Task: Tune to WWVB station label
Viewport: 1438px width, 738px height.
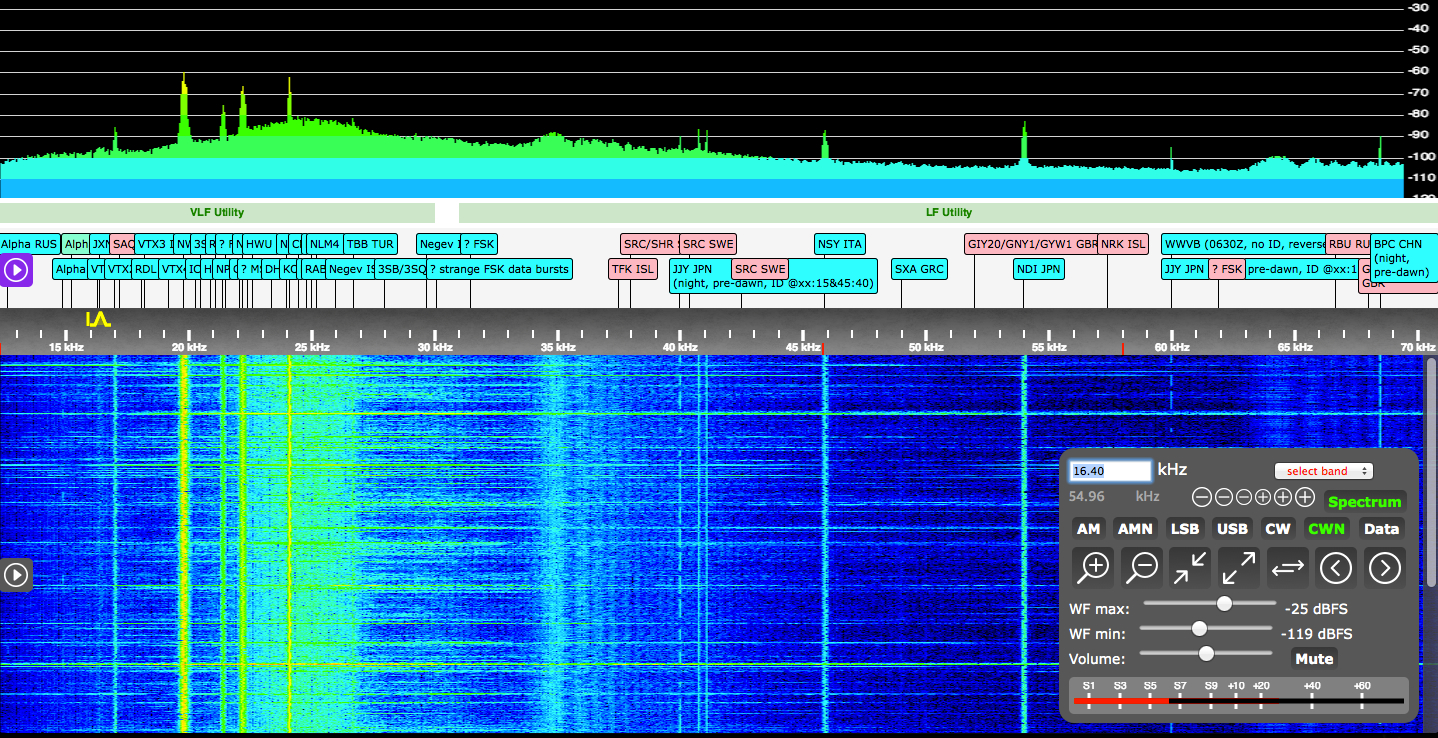Action: (1243, 244)
